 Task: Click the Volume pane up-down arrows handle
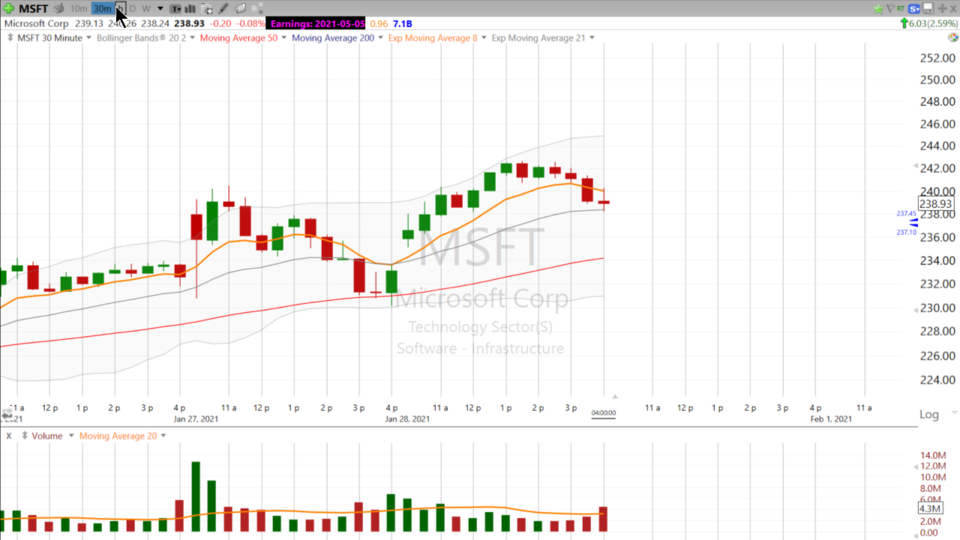[x=24, y=436]
